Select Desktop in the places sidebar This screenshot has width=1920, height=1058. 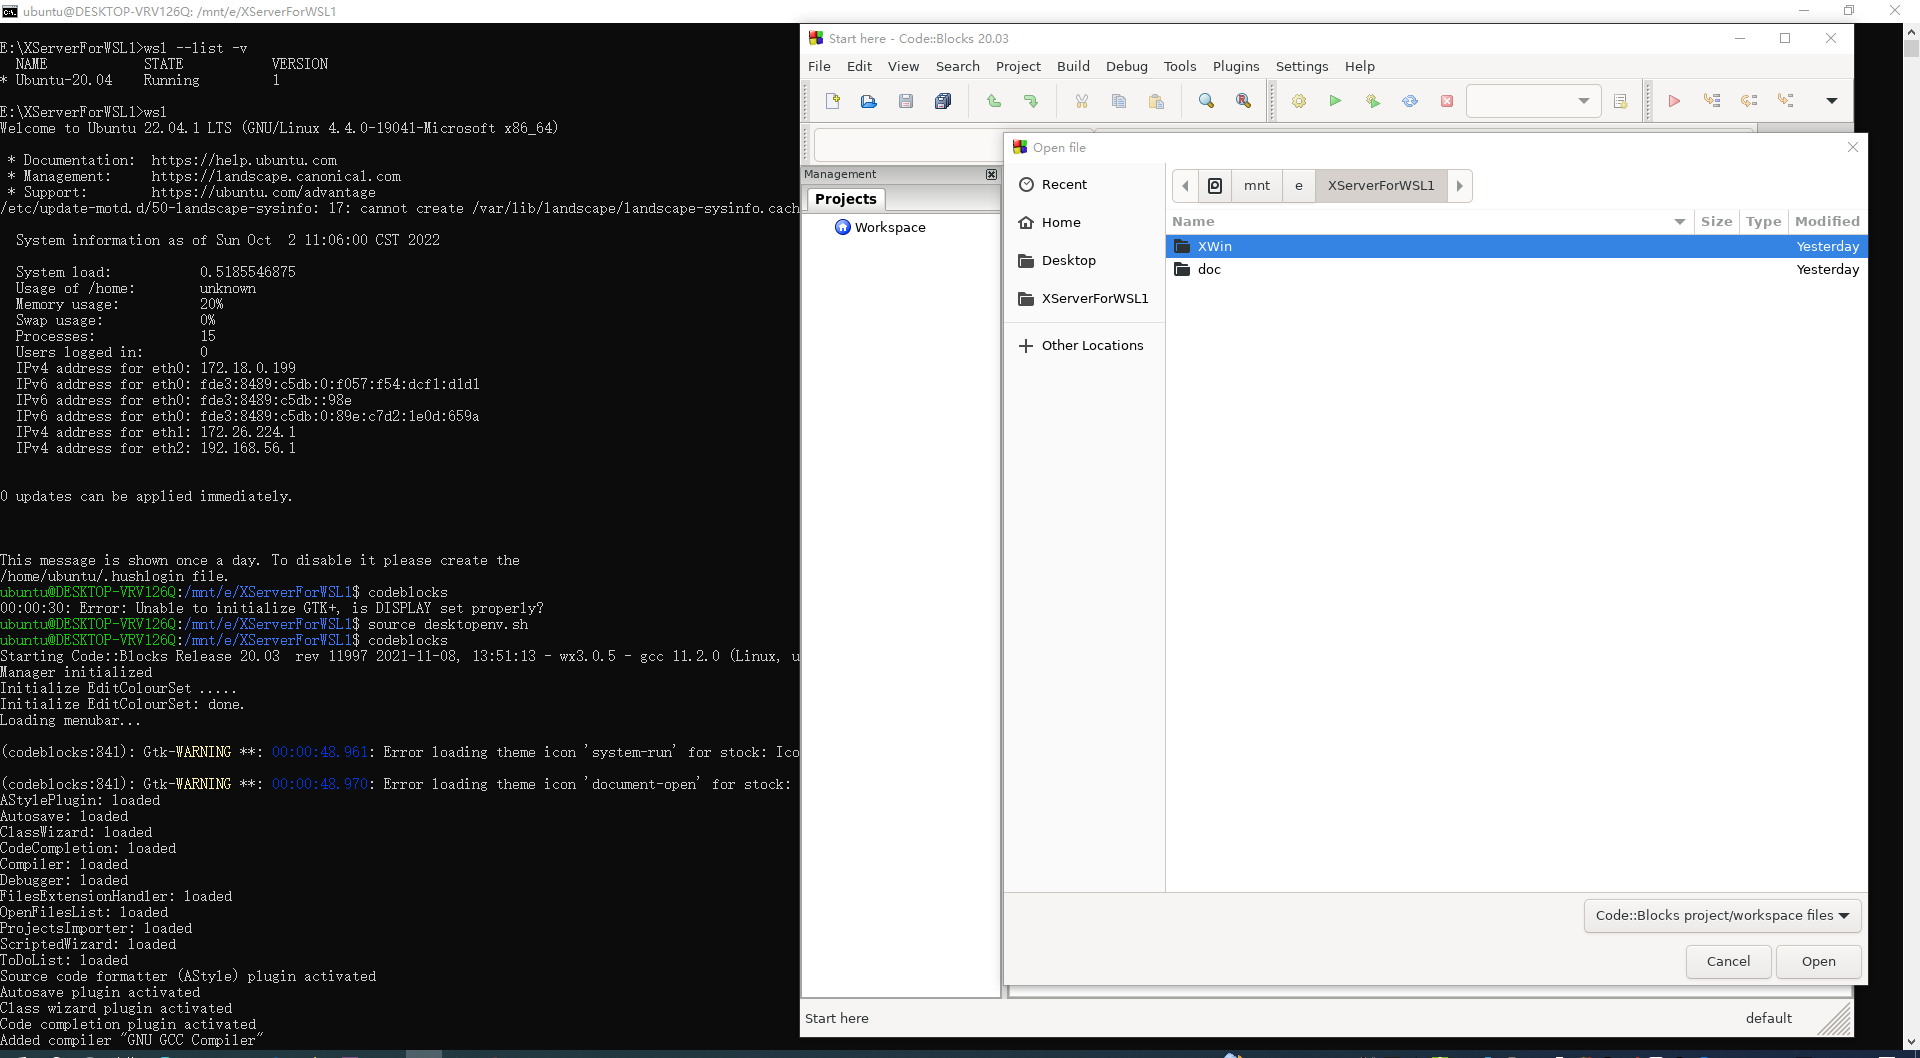1084,261
